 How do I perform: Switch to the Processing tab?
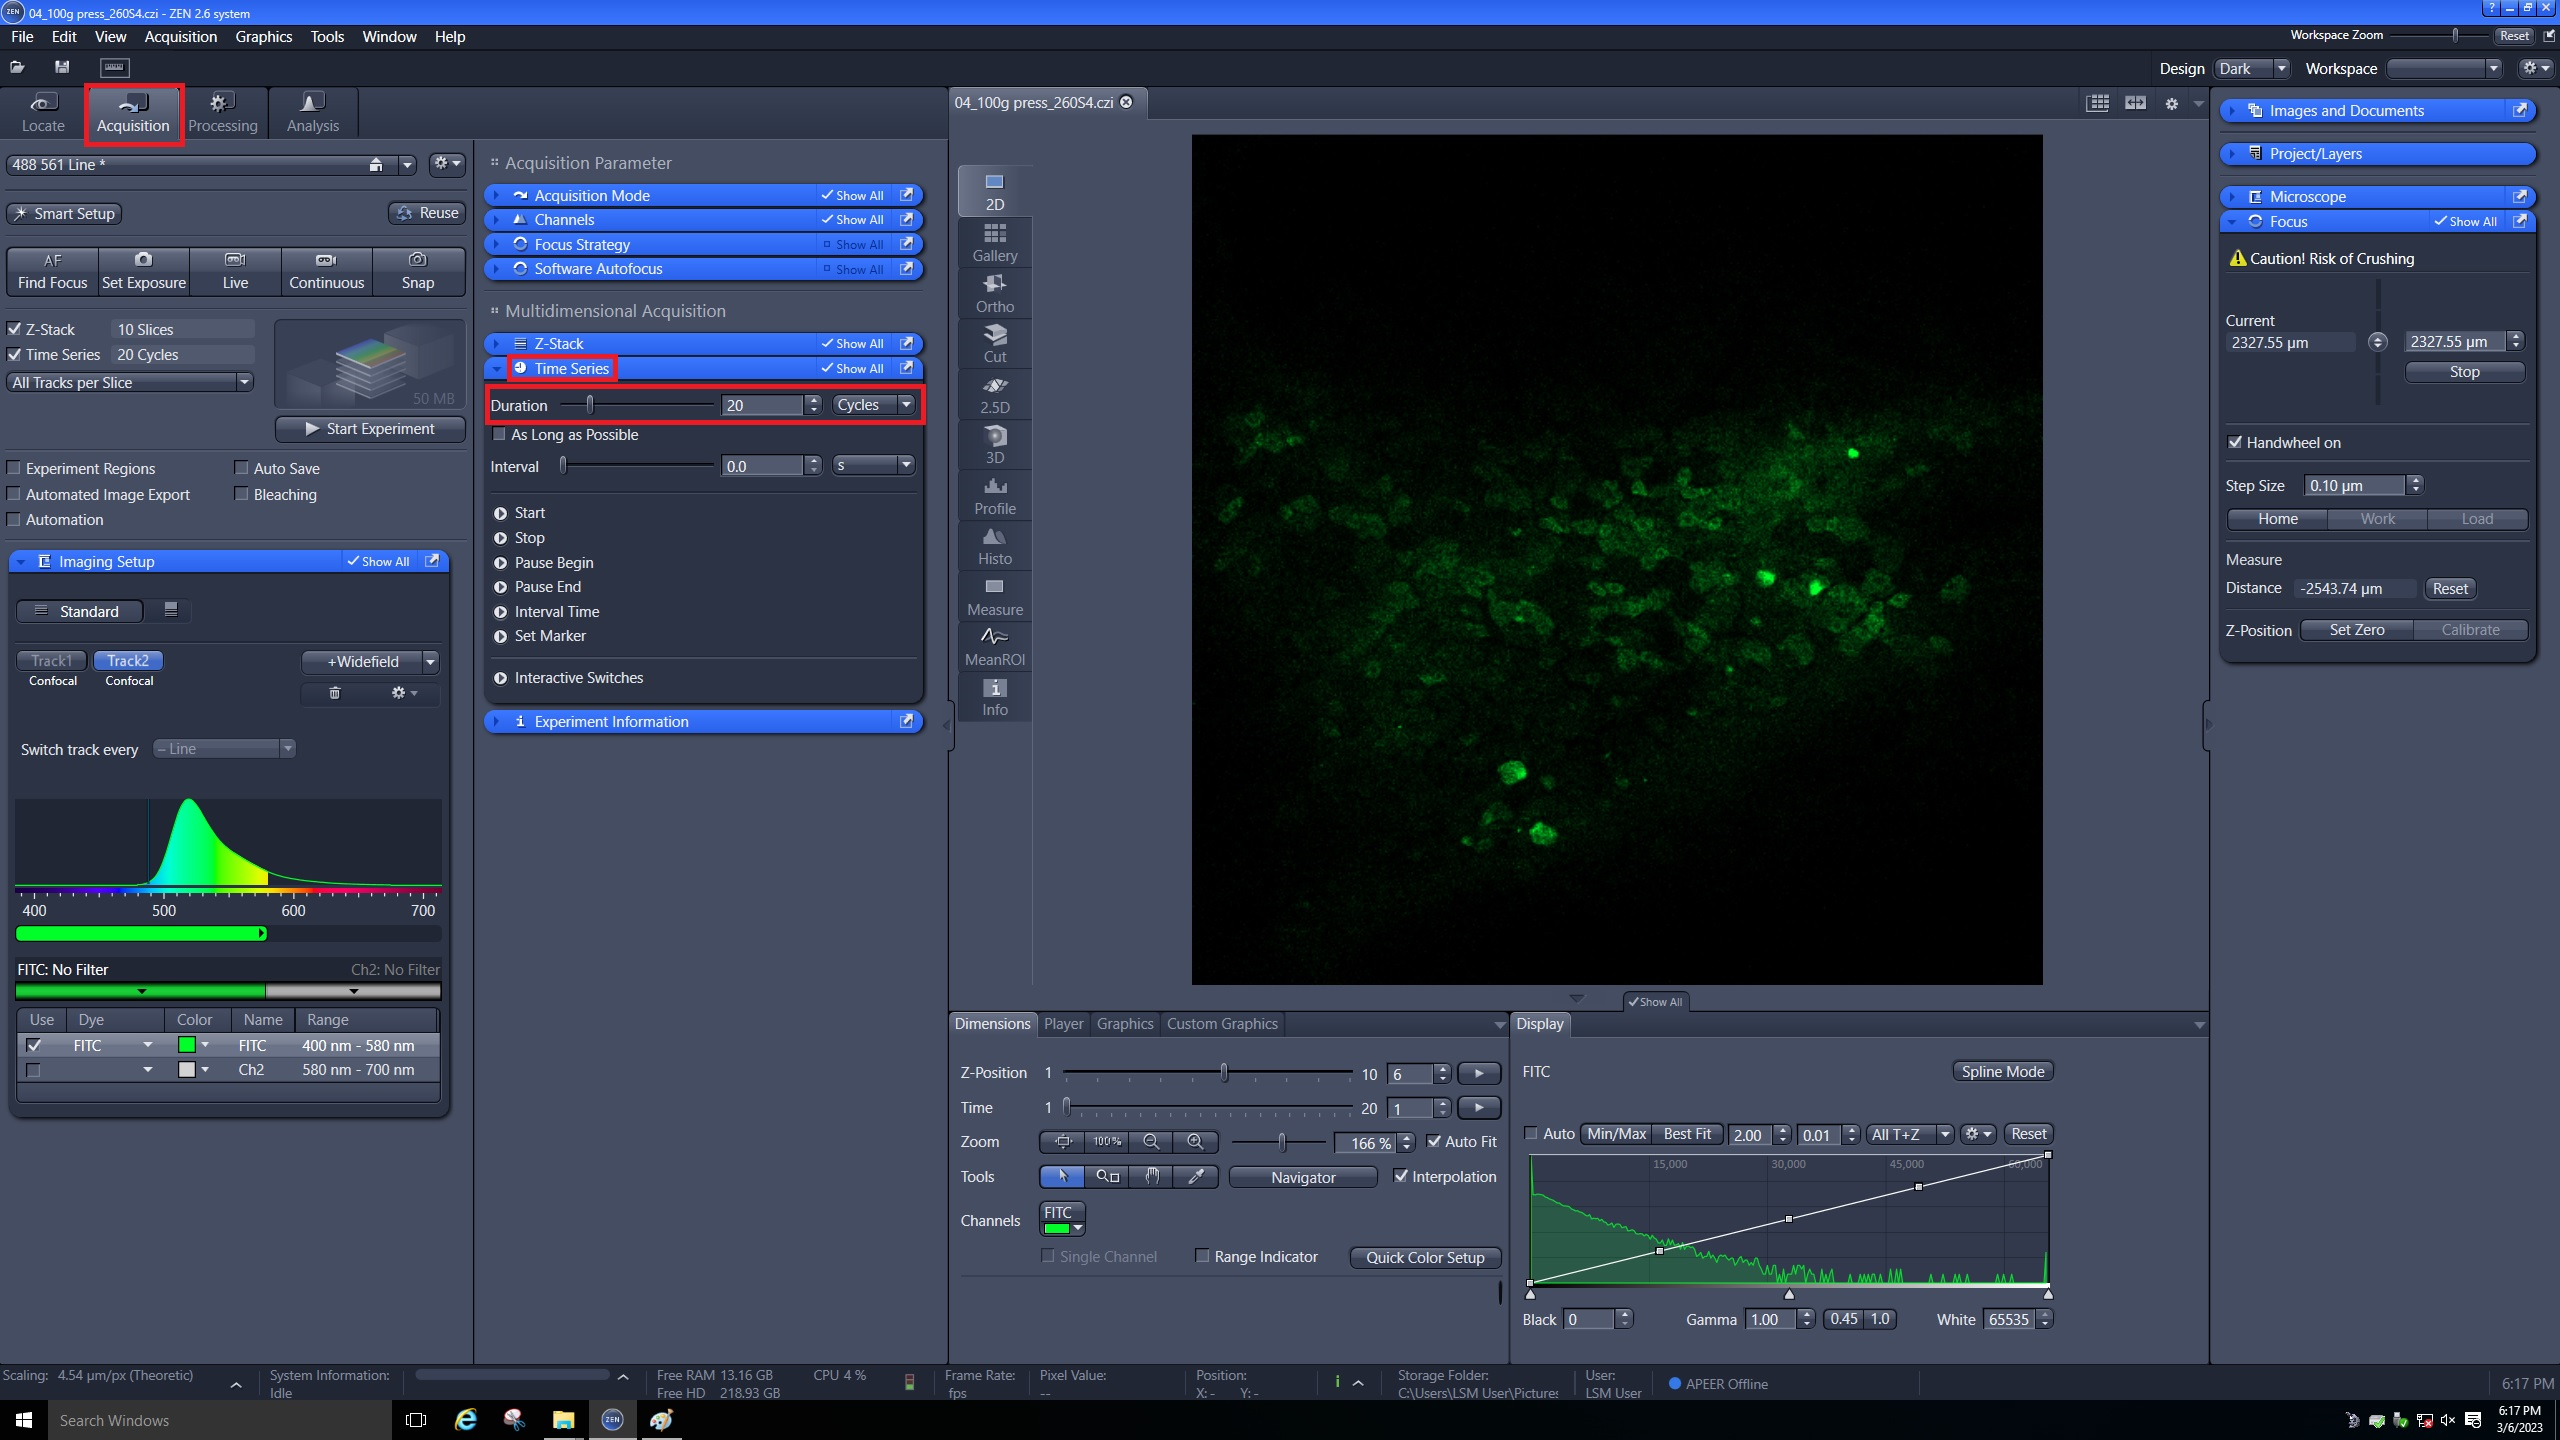[x=222, y=112]
